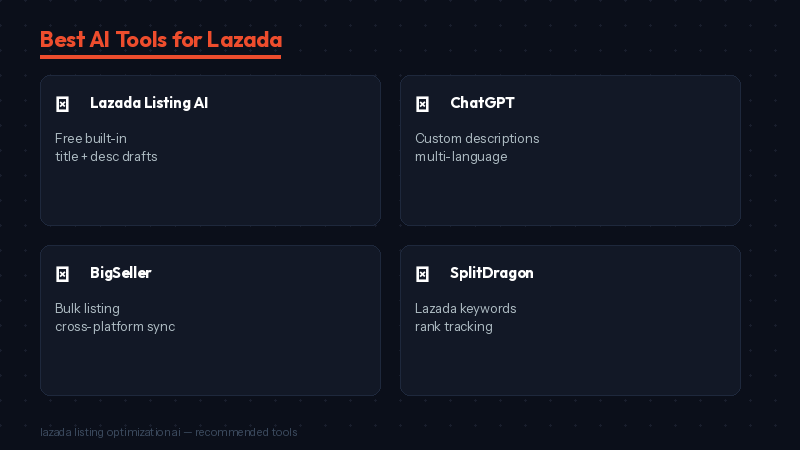Screen dimensions: 800x450
Task: Click the orange underline beneath the title
Action: coord(160,57)
